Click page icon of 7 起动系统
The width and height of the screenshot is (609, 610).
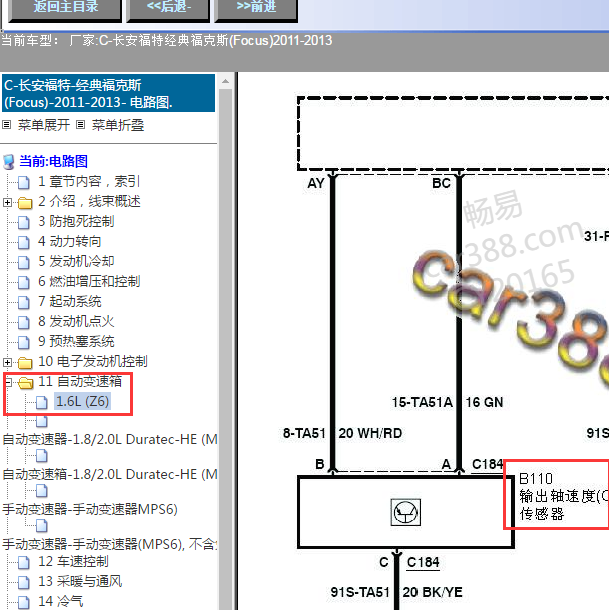pos(24,302)
